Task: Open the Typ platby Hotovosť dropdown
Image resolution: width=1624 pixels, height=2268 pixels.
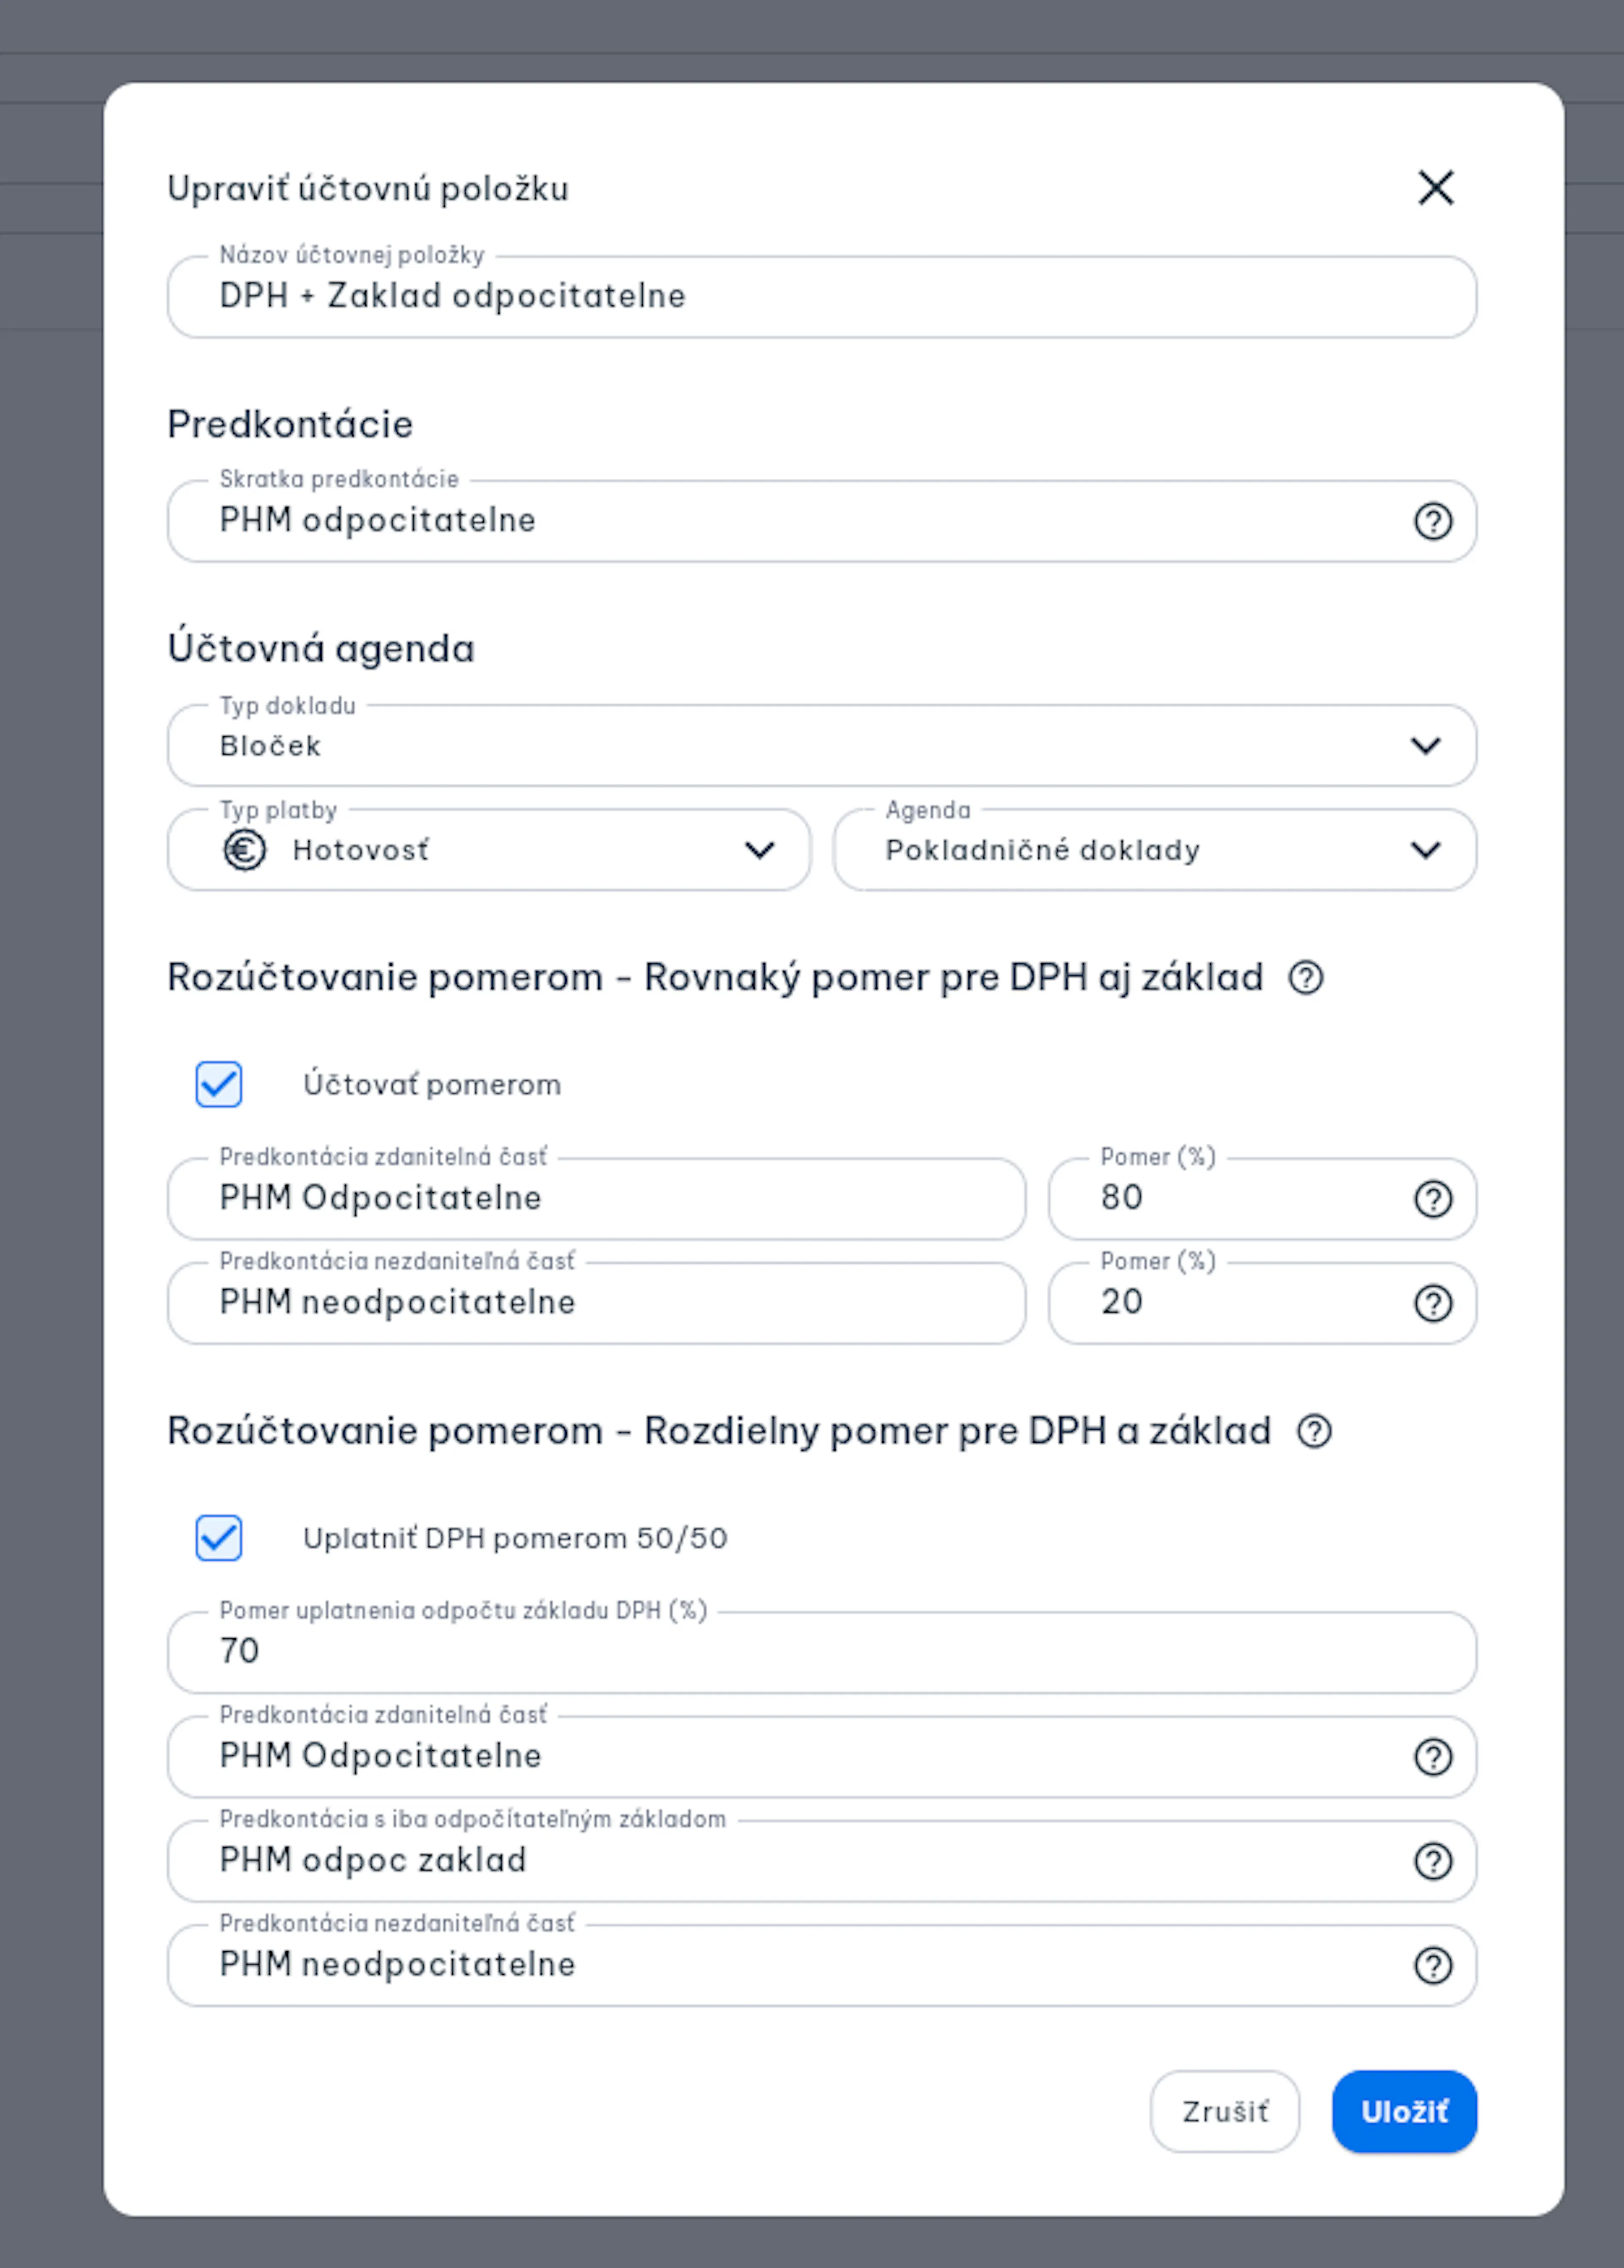Action: pos(488,850)
